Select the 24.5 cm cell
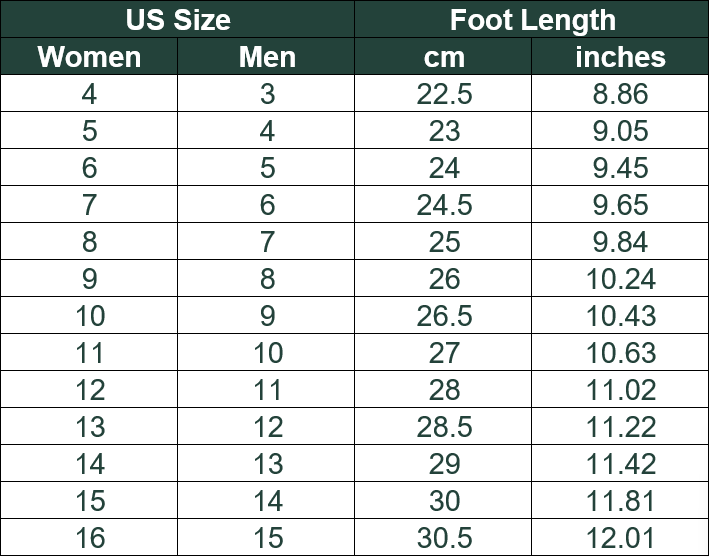Image resolution: width=709 pixels, height=557 pixels. [444, 206]
